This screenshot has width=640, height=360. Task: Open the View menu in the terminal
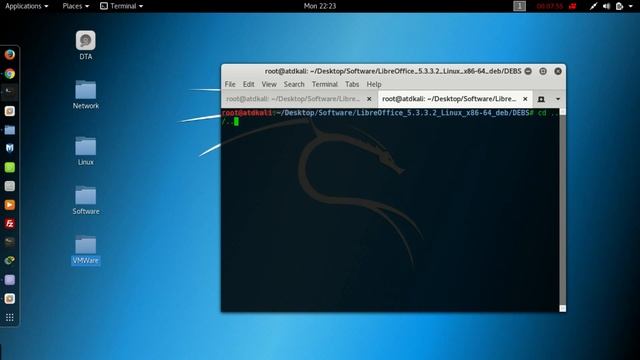(x=269, y=84)
